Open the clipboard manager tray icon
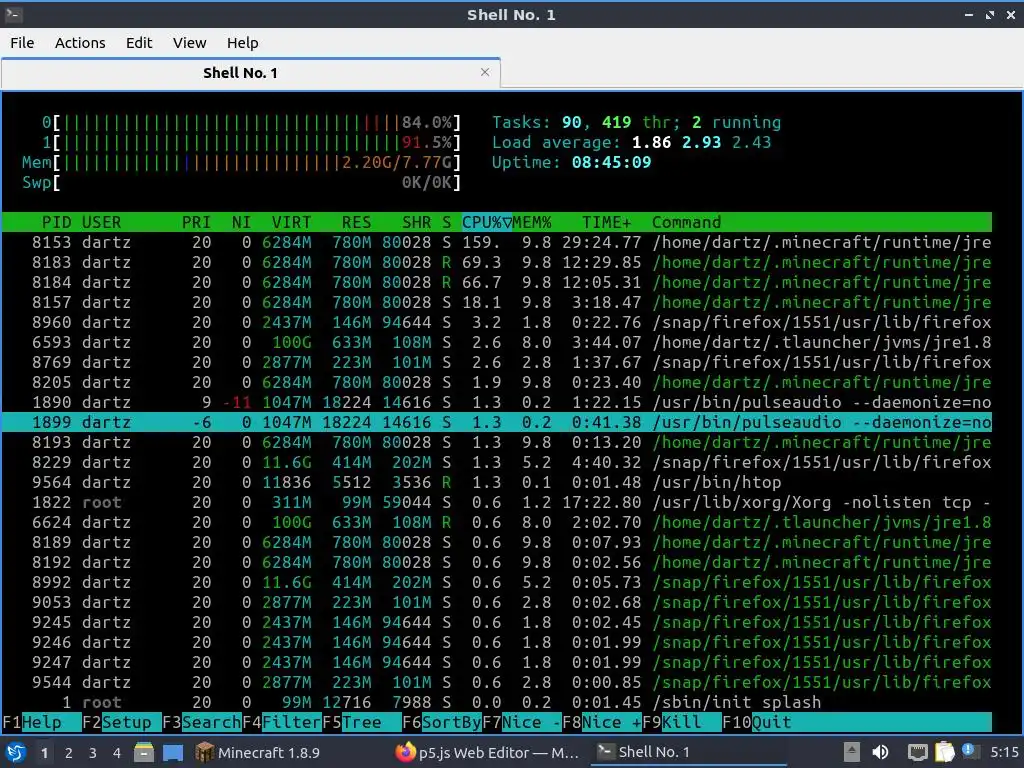This screenshot has height=768, width=1024. pyautogui.click(x=944, y=752)
